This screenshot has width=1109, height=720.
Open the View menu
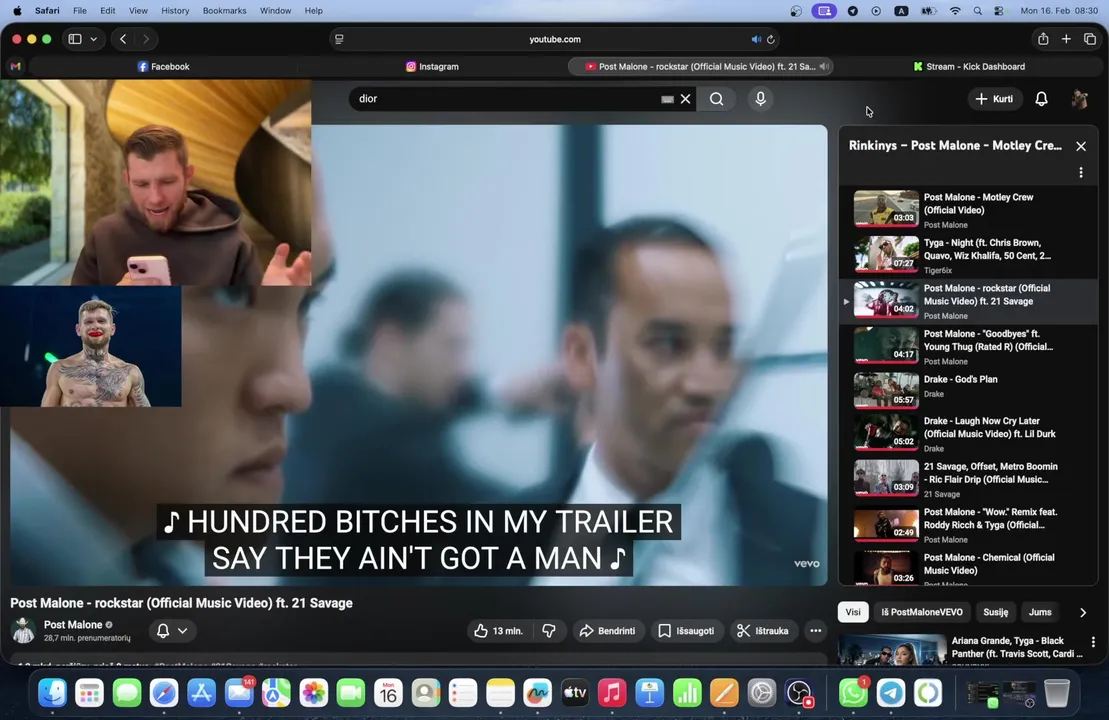pos(138,11)
